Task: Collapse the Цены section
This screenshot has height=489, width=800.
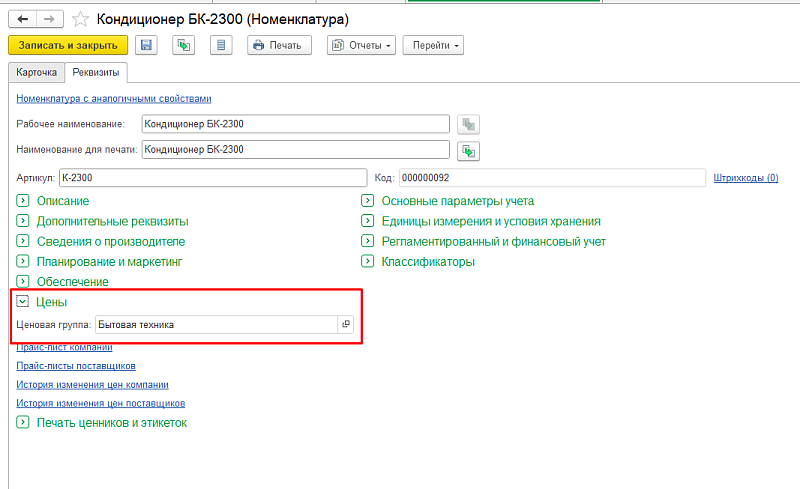Action: pyautogui.click(x=23, y=301)
